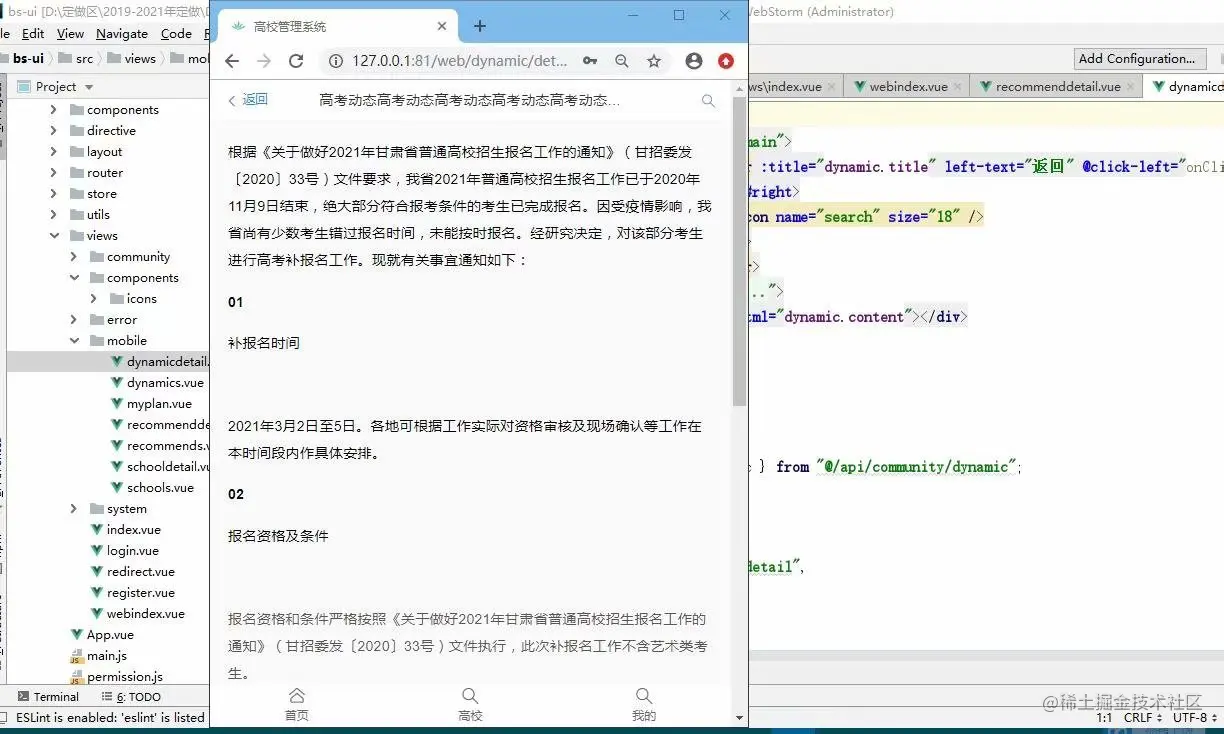This screenshot has width=1224, height=734.
Task: Select the 高校管理系统 browser tab
Action: click(338, 27)
